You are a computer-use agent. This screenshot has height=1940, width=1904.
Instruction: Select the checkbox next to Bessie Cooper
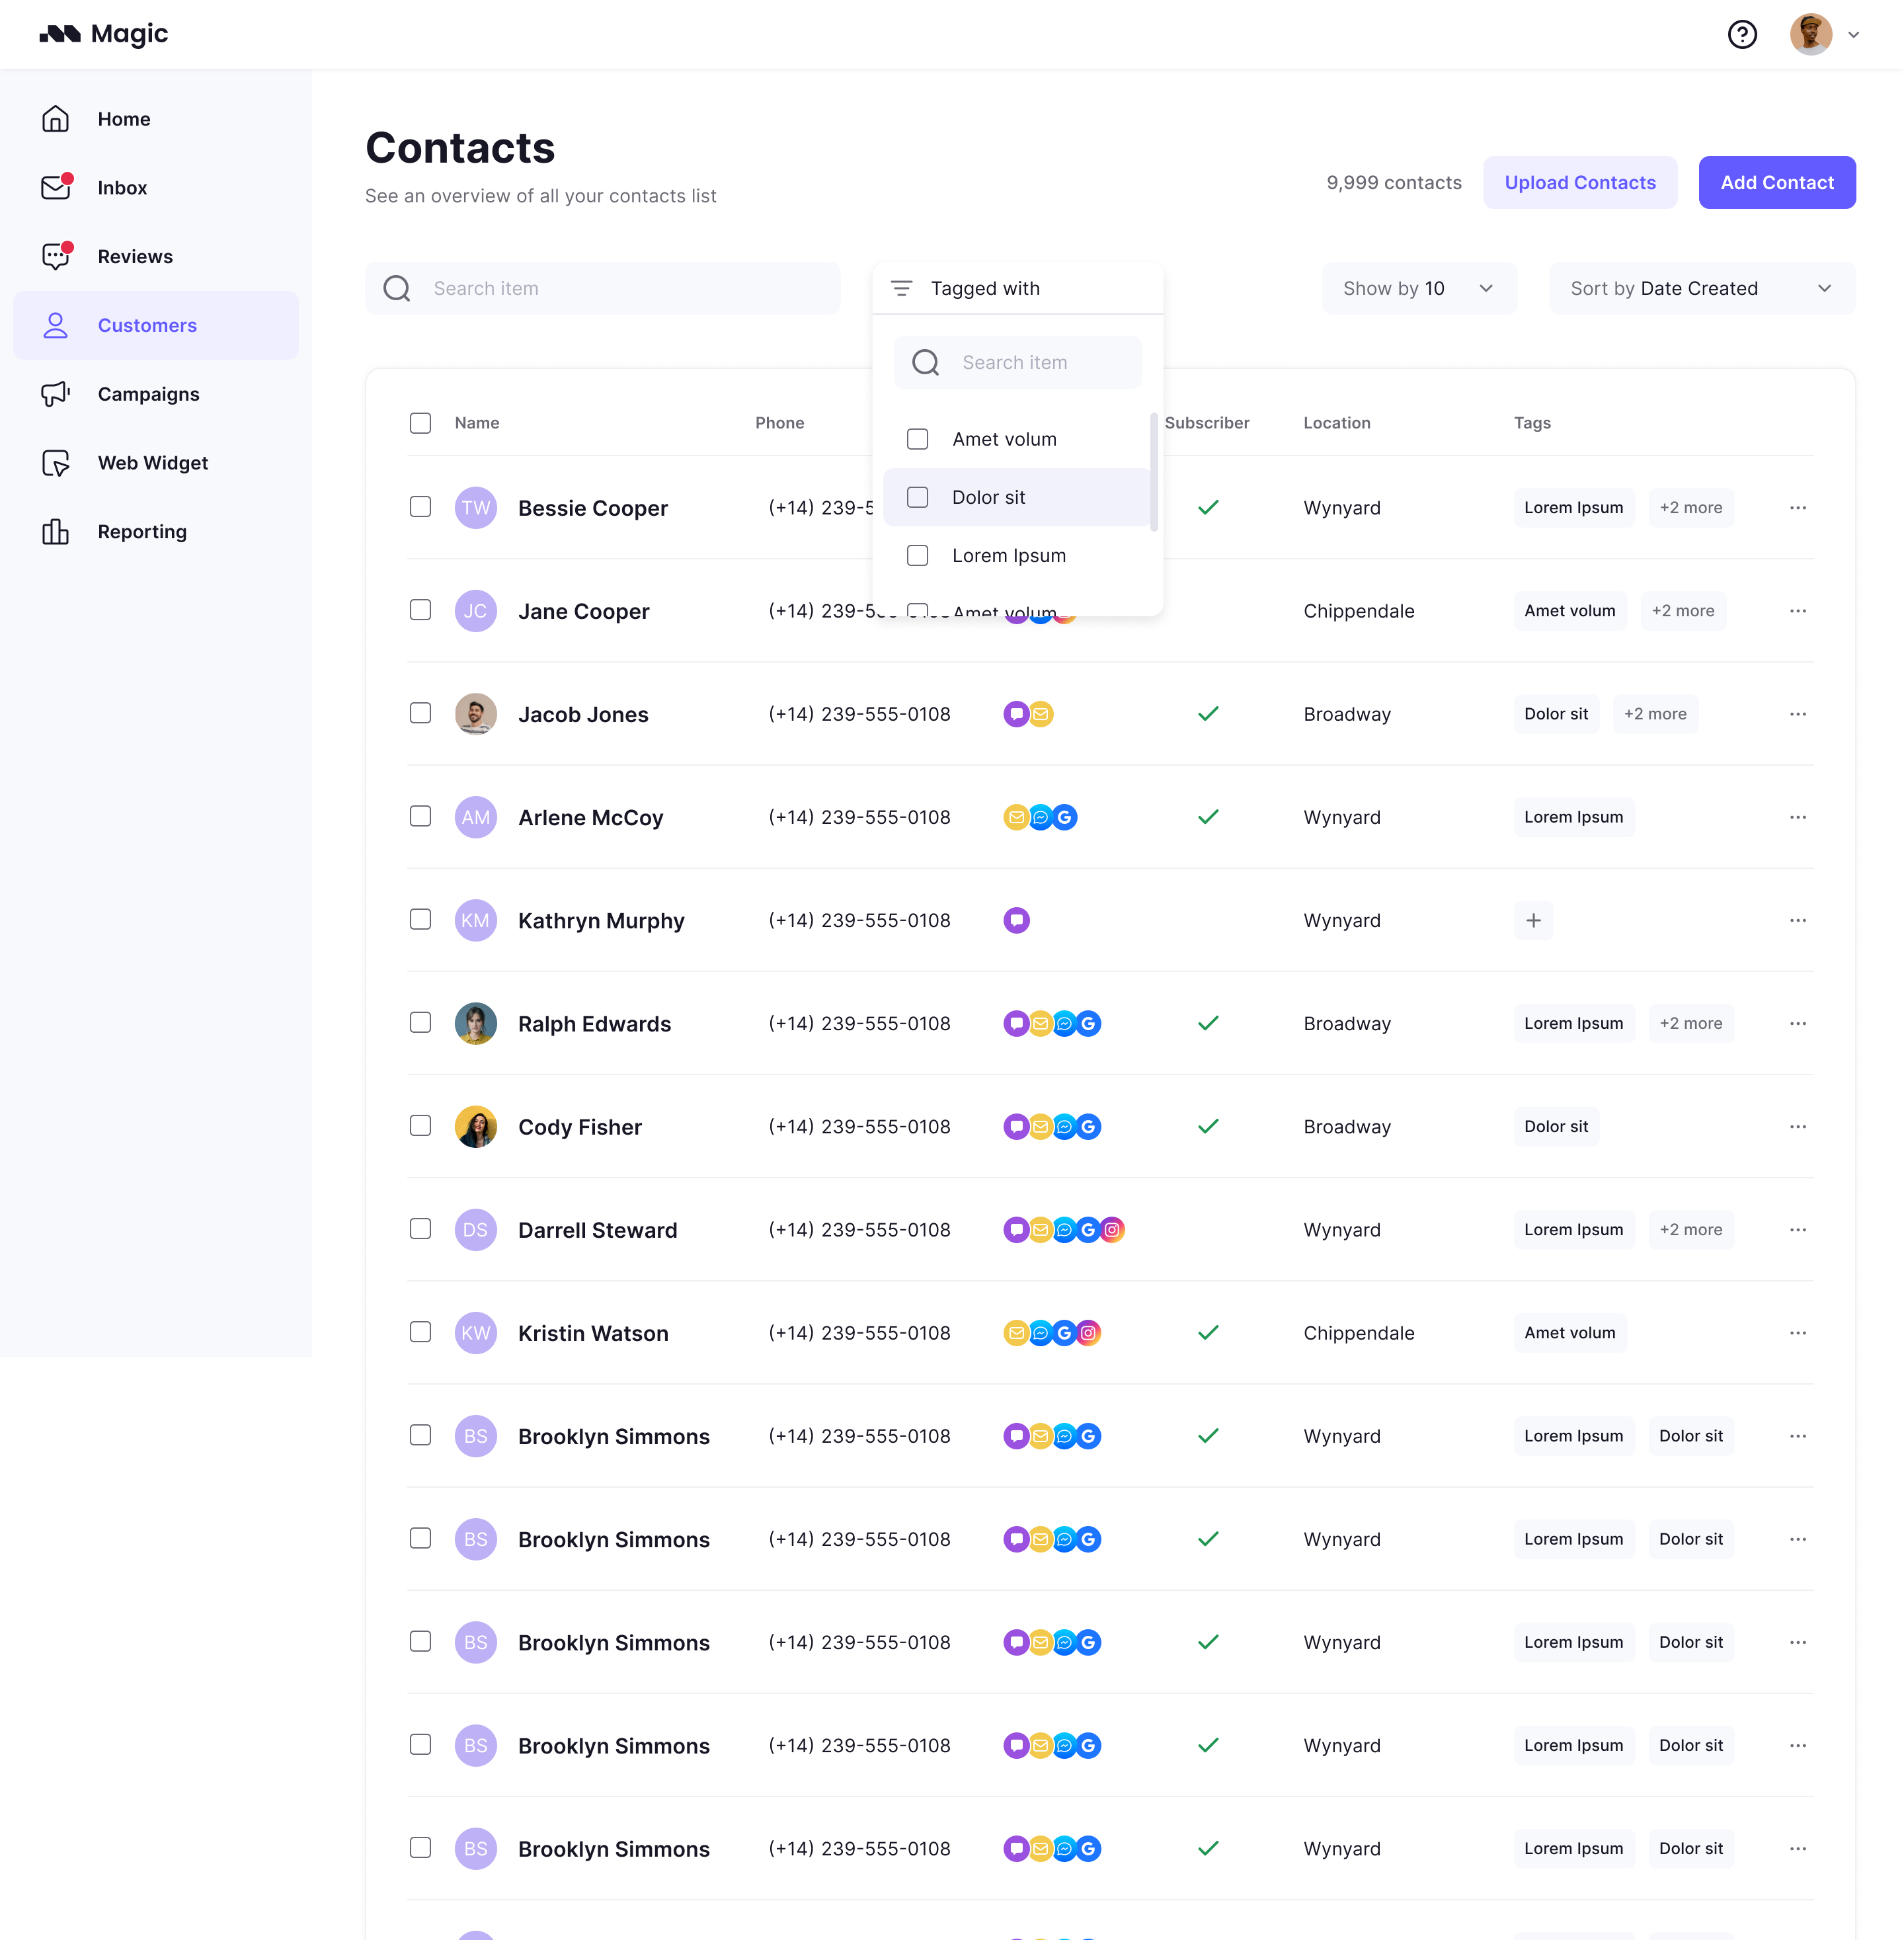[420, 507]
